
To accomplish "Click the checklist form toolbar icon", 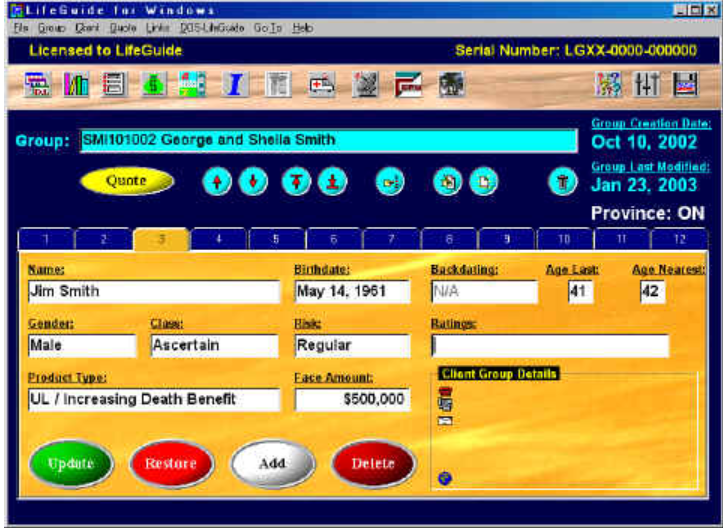I will coord(114,84).
